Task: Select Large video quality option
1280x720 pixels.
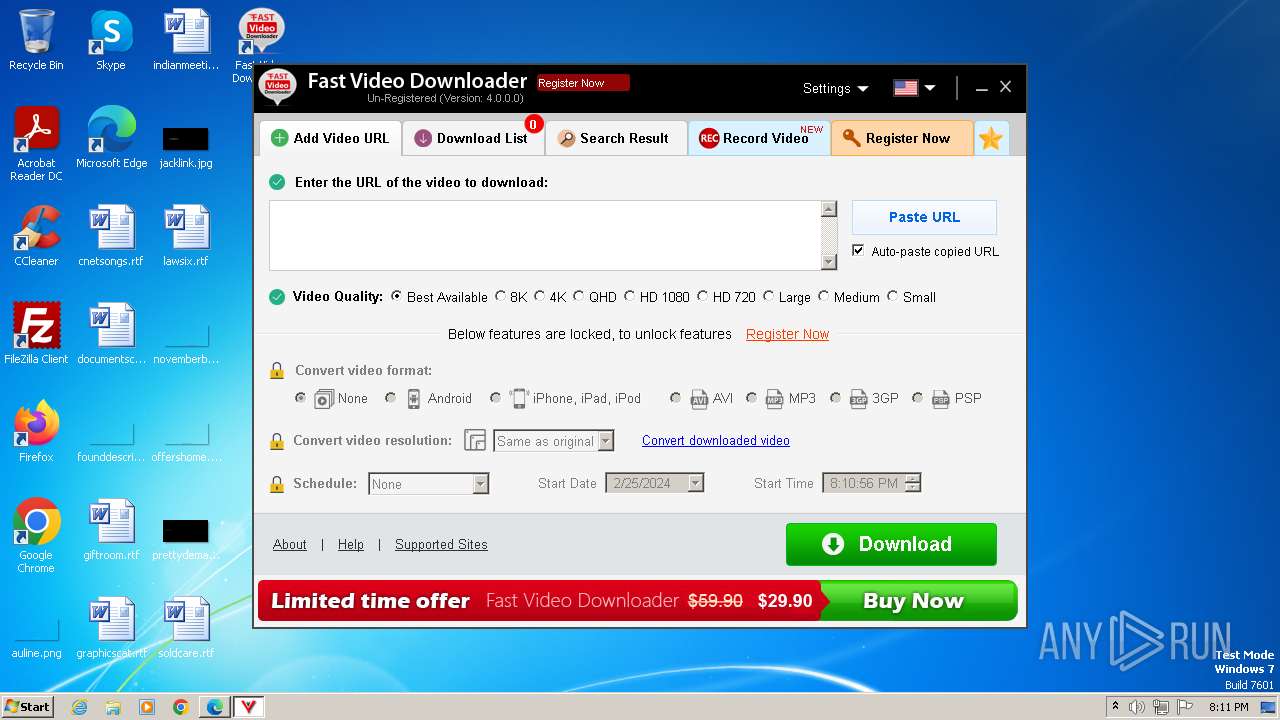Action: click(768, 297)
